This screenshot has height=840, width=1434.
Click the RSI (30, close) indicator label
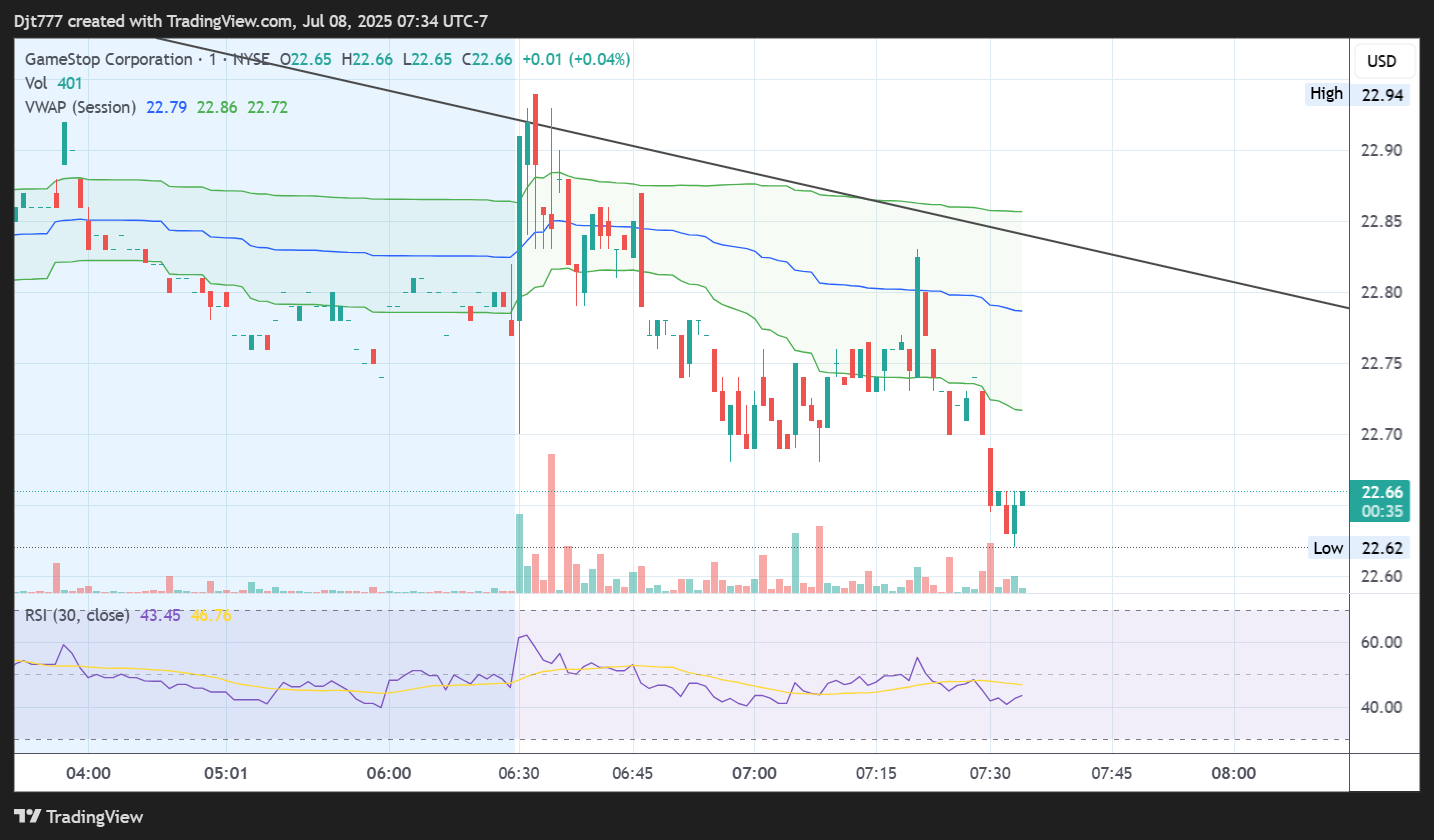pyautogui.click(x=77, y=615)
